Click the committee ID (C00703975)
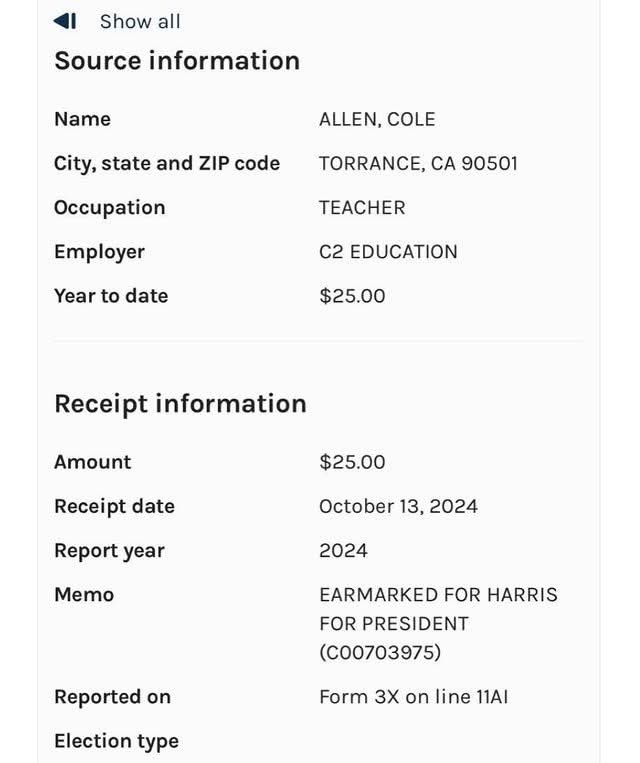Image resolution: width=640 pixels, height=763 pixels. 380,653
